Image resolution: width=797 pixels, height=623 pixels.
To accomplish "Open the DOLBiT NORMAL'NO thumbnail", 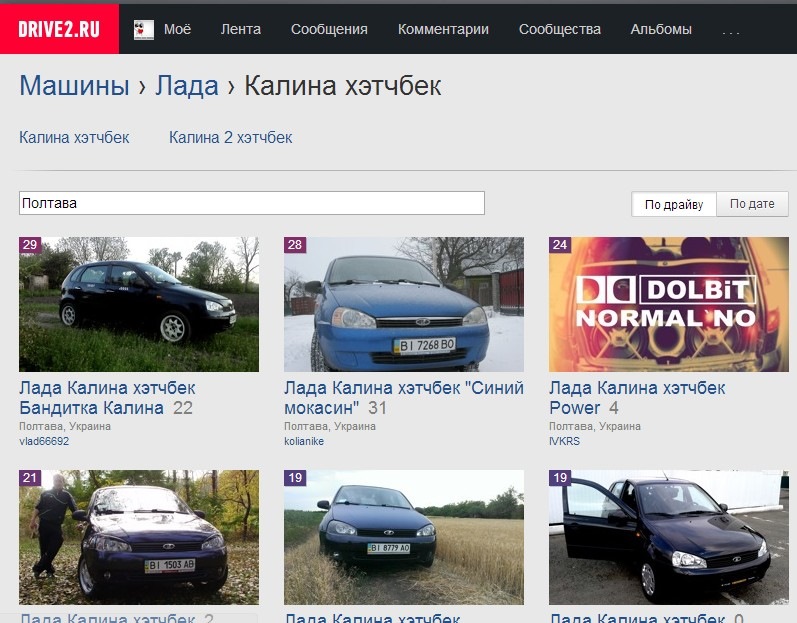I will pos(669,304).
